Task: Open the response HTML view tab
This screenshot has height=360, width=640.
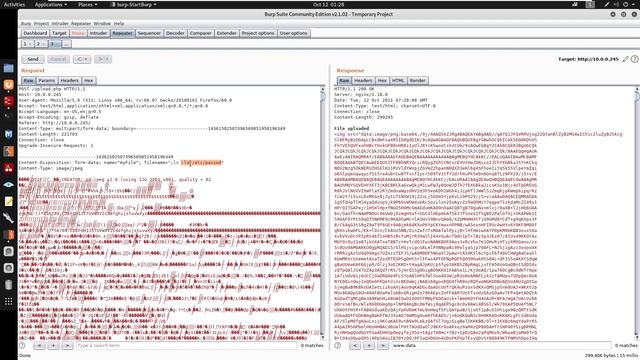Action: pyautogui.click(x=398, y=80)
